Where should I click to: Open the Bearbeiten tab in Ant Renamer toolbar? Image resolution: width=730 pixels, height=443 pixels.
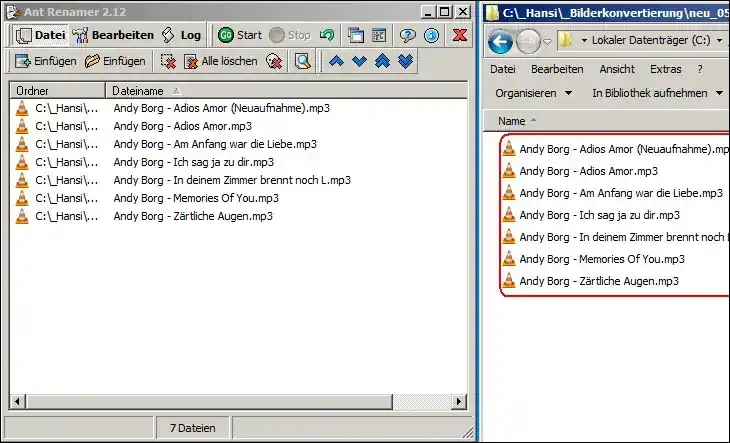(x=113, y=35)
